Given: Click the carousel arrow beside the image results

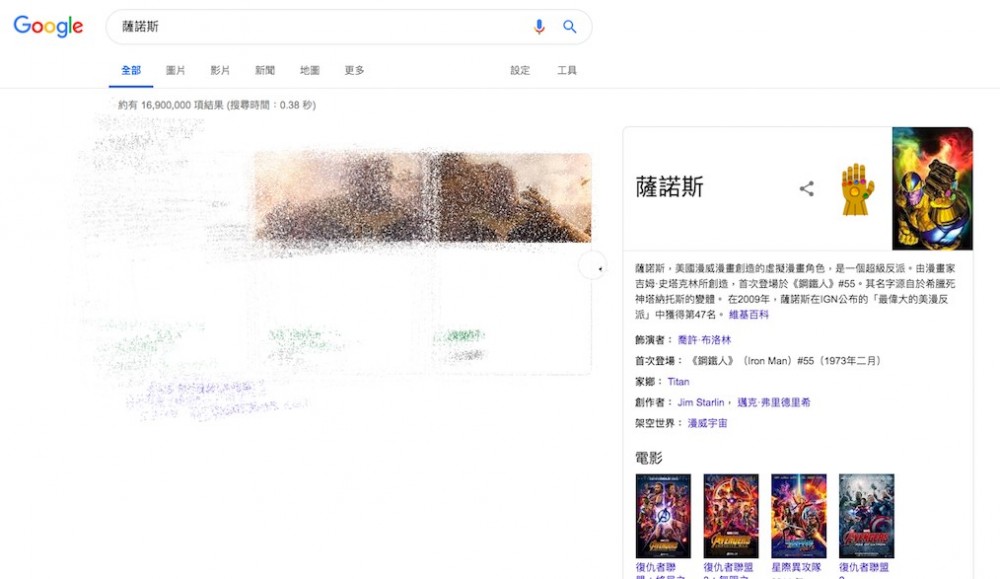Looking at the screenshot, I should (593, 267).
